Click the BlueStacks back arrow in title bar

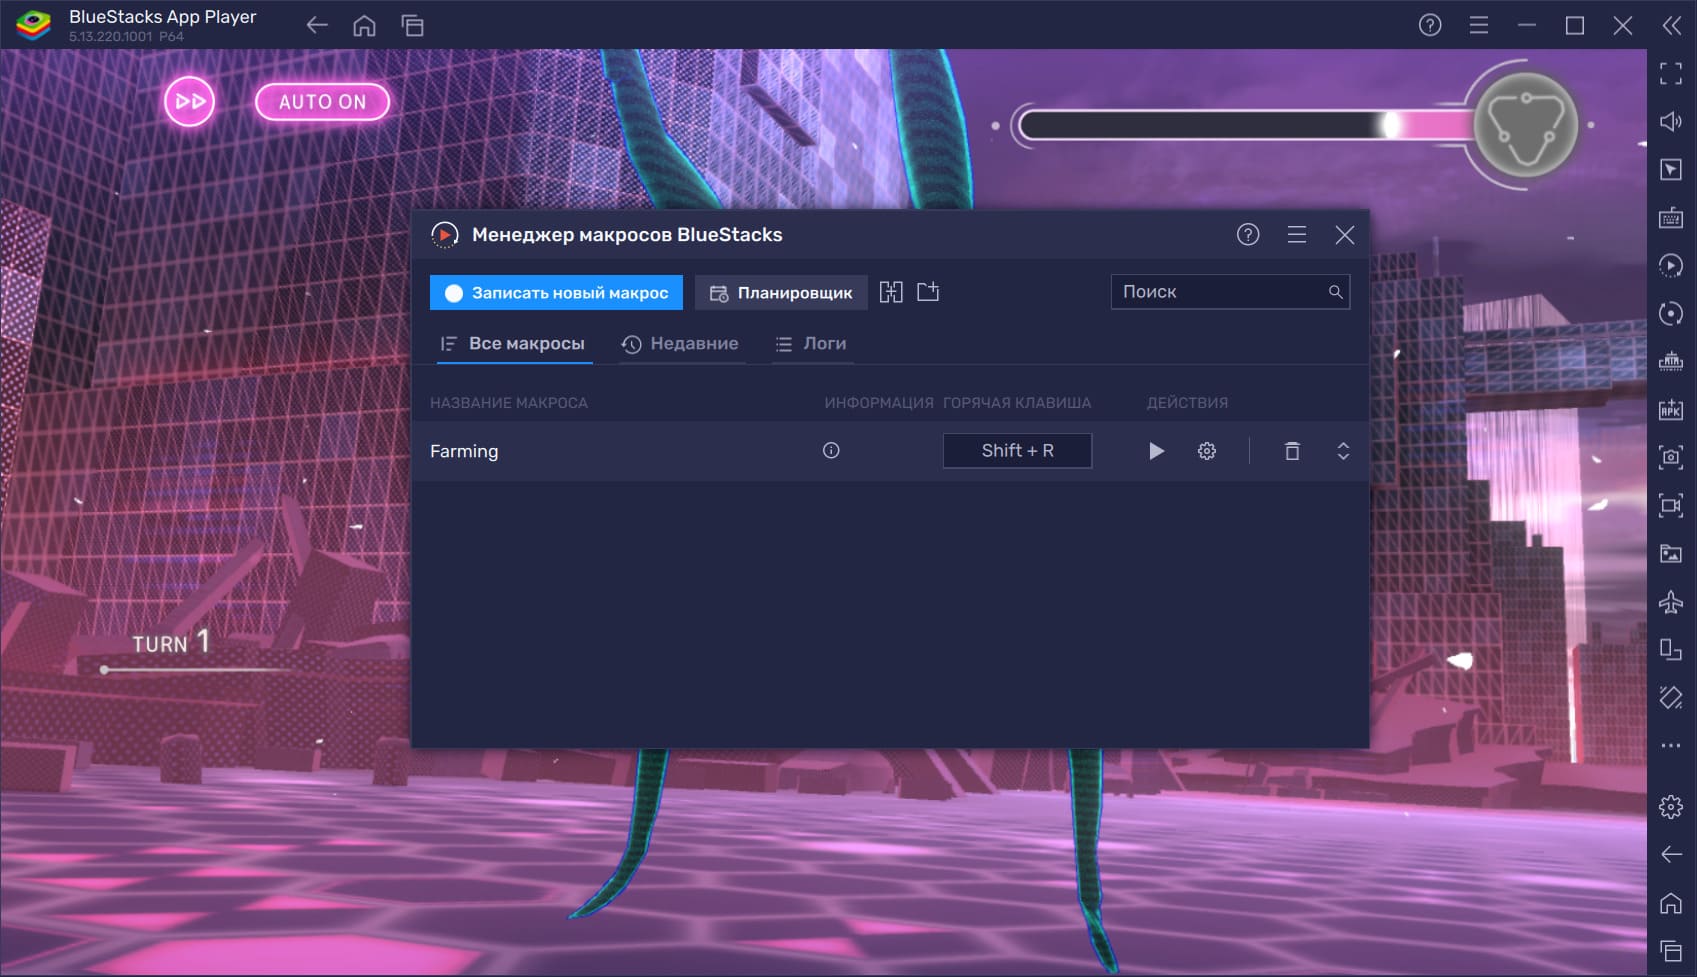point(317,25)
